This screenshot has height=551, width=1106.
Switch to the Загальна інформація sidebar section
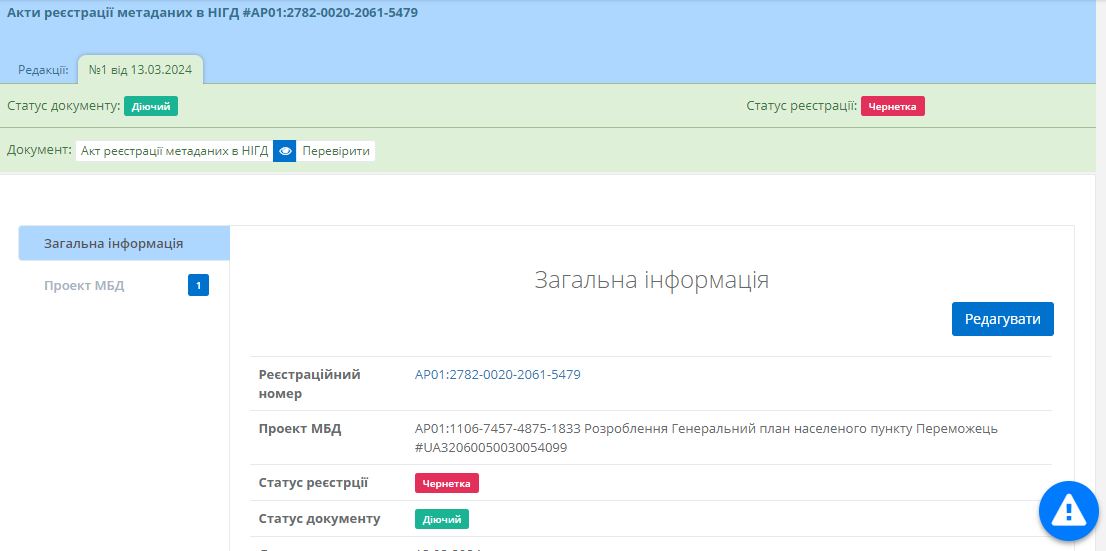113,243
